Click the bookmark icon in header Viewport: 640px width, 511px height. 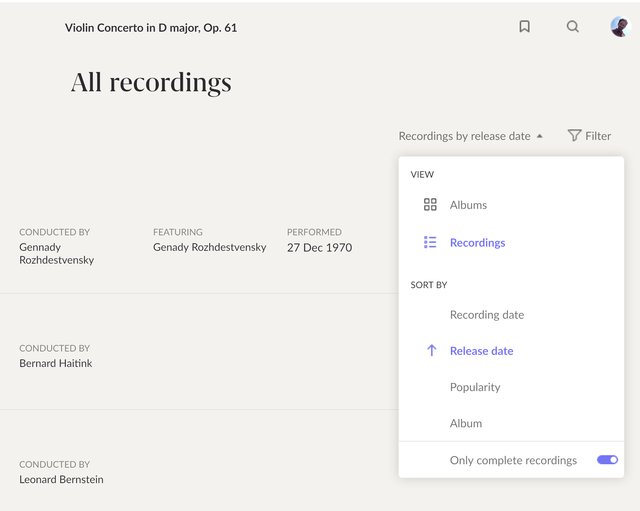click(x=524, y=27)
